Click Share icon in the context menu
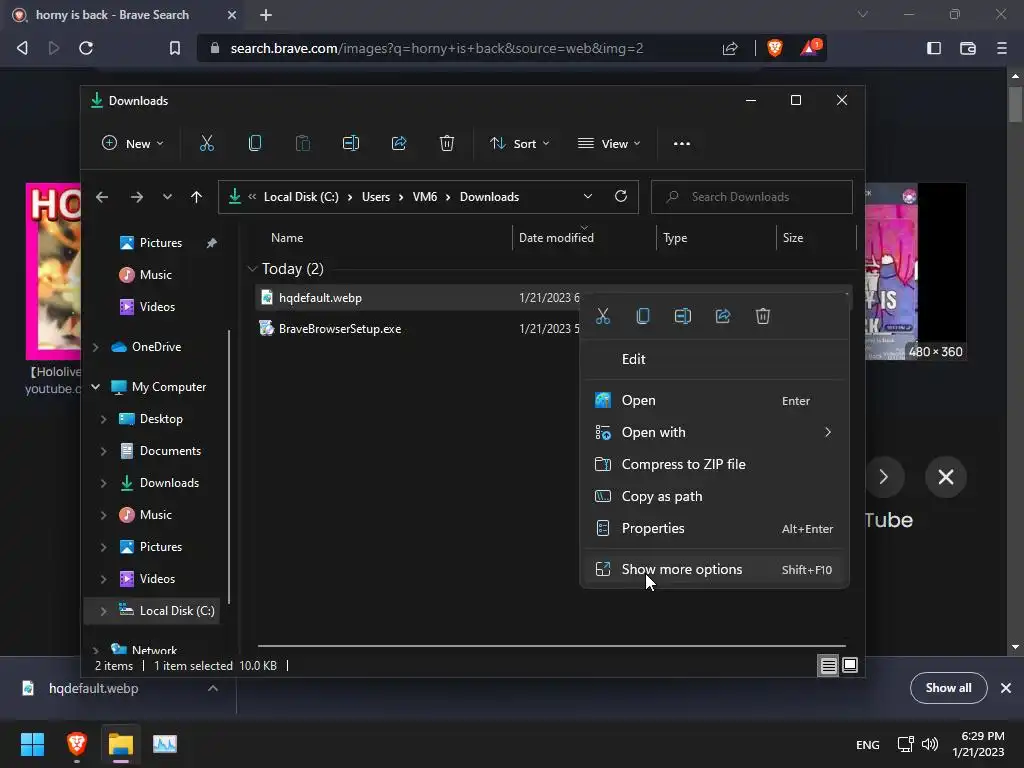Image resolution: width=1024 pixels, height=768 pixels. point(722,316)
